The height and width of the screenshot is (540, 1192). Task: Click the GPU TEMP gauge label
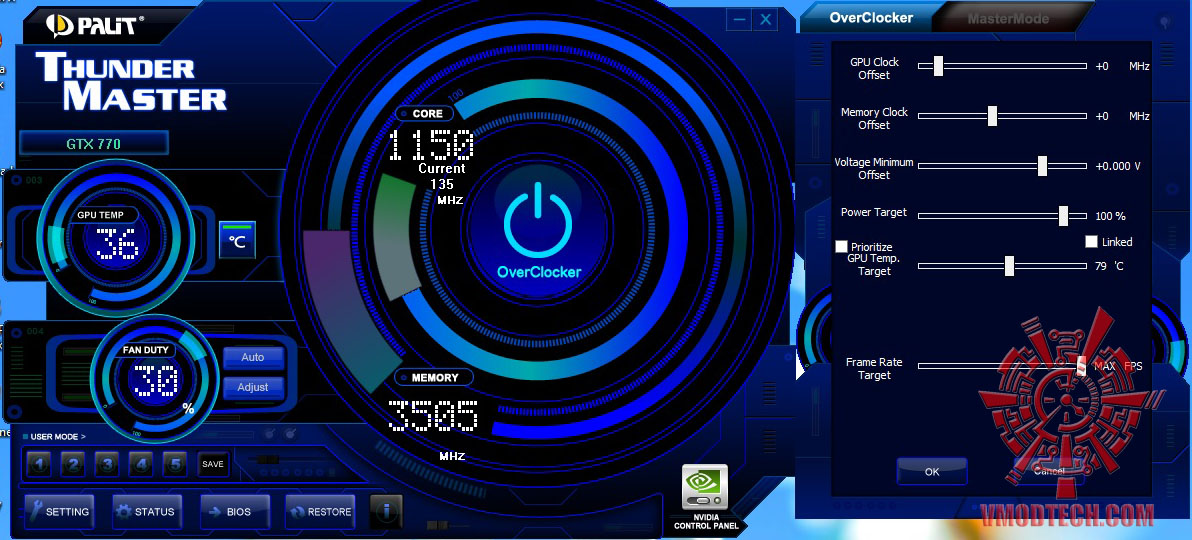[103, 215]
